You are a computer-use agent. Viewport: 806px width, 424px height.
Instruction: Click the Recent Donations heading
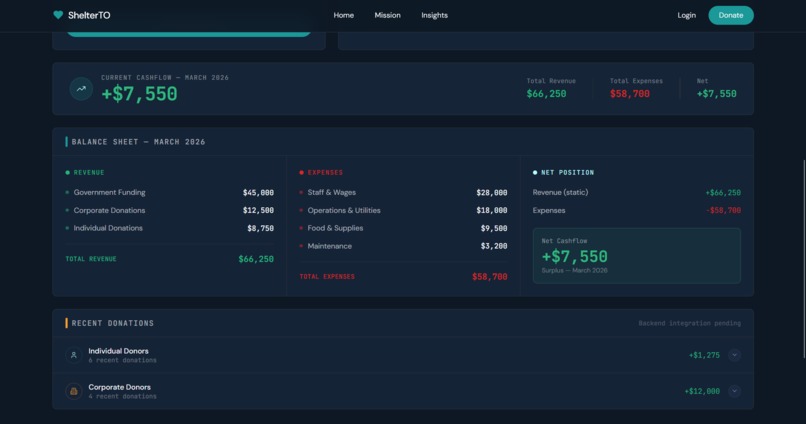pos(113,323)
